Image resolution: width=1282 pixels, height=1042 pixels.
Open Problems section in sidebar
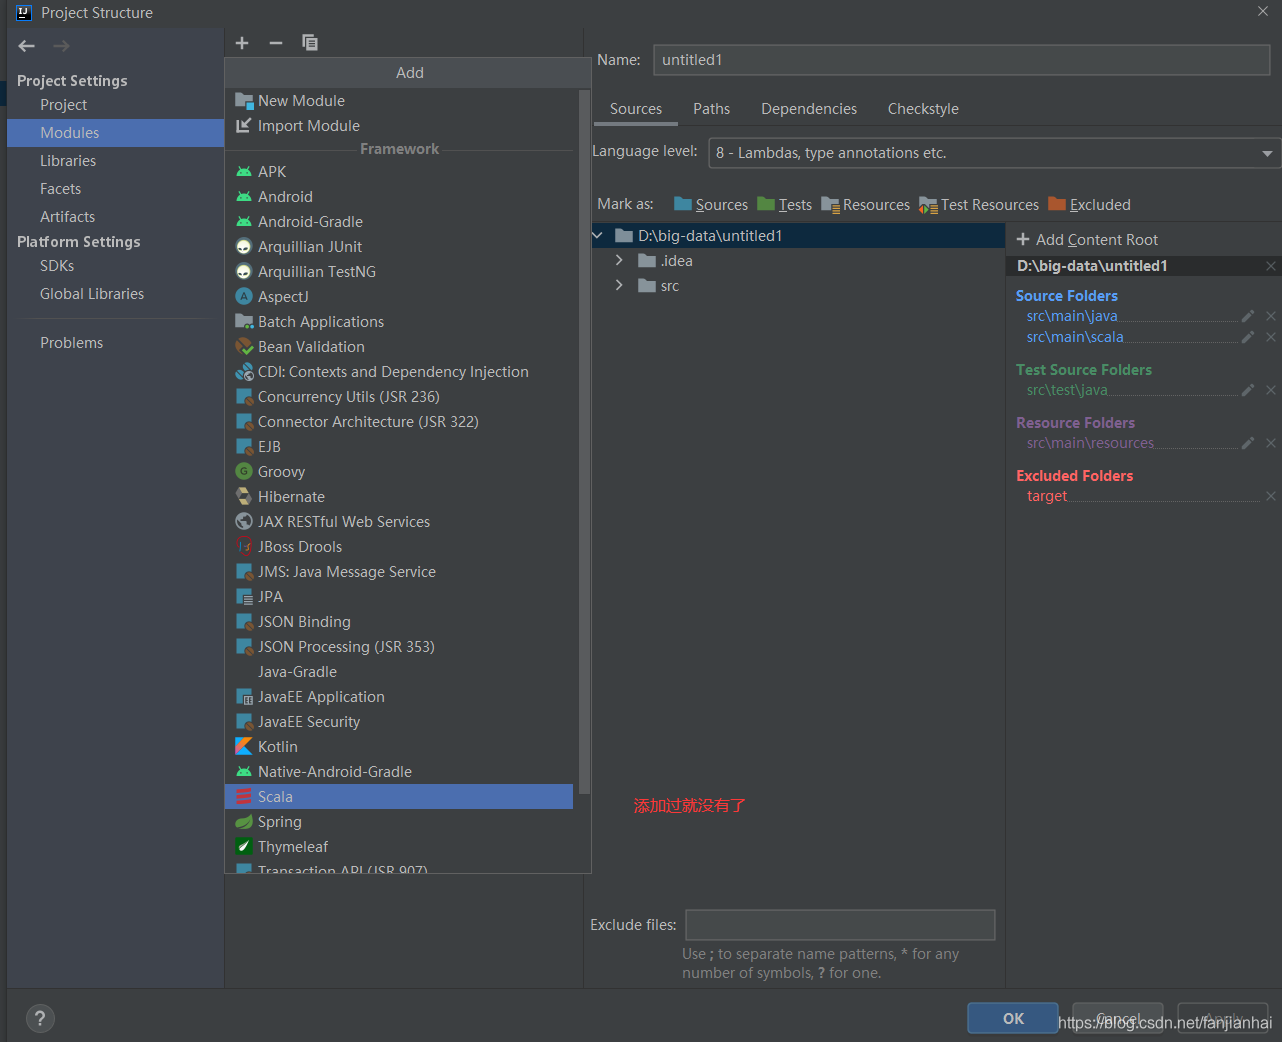point(115,343)
